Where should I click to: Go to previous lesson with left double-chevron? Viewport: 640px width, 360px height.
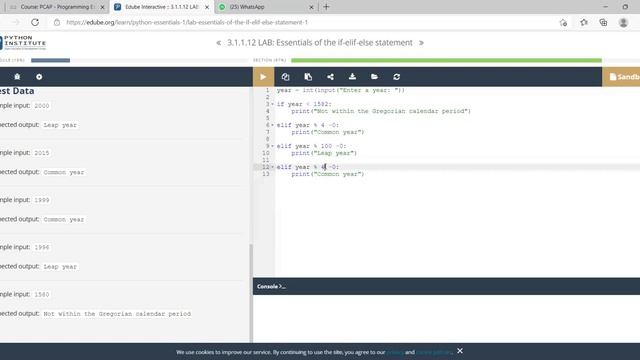[x=219, y=42]
